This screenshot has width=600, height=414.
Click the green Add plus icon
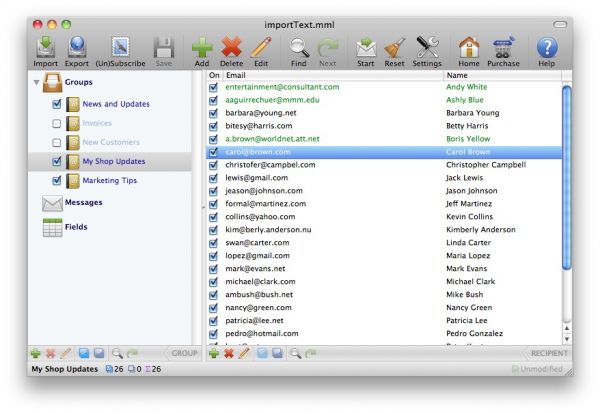click(x=202, y=48)
